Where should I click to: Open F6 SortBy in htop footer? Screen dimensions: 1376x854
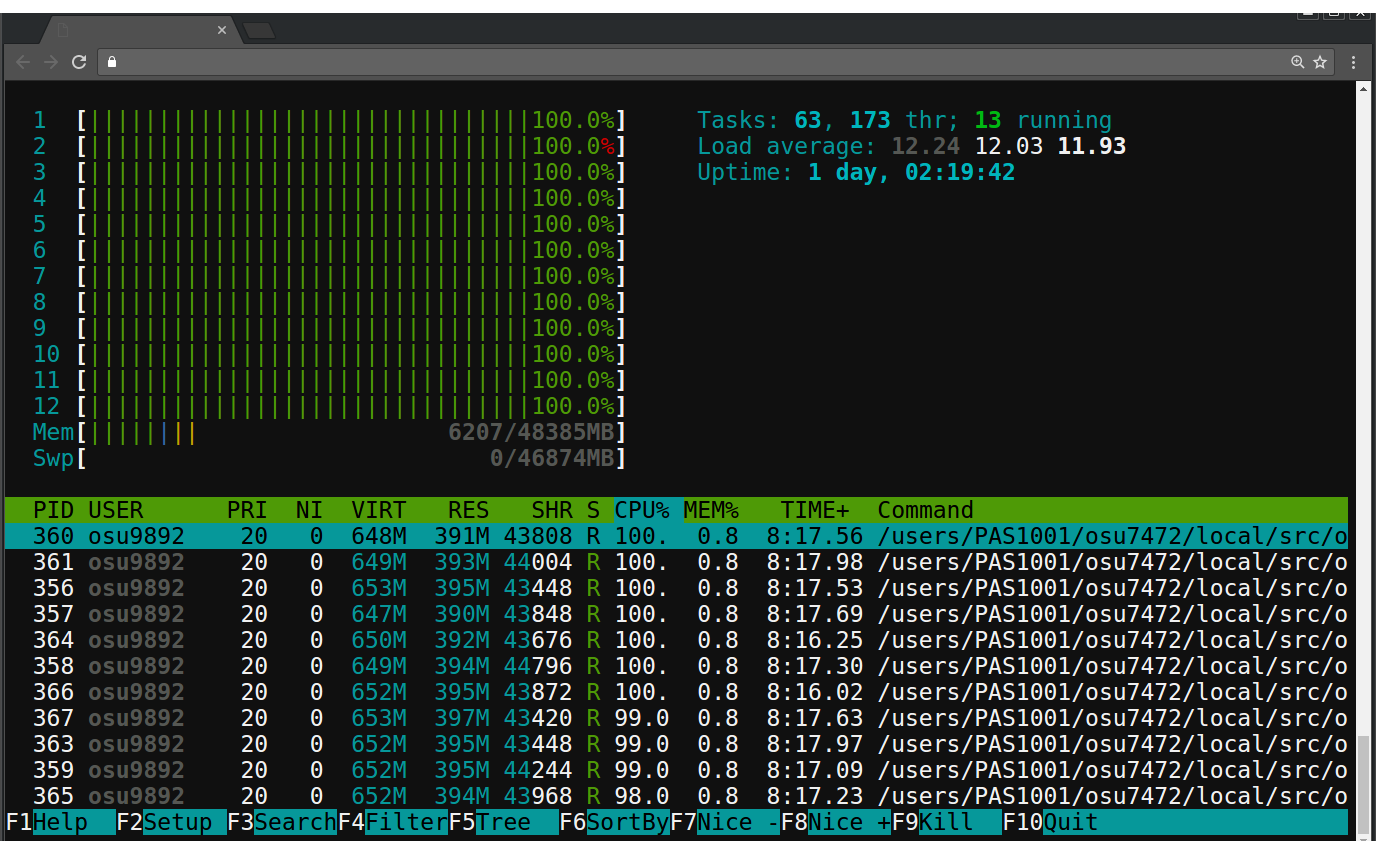(x=615, y=822)
